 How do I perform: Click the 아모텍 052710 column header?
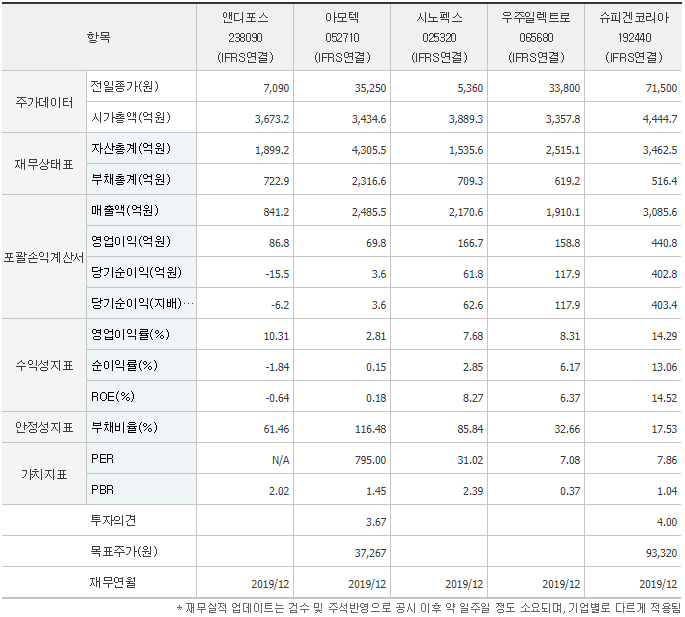[x=342, y=37]
